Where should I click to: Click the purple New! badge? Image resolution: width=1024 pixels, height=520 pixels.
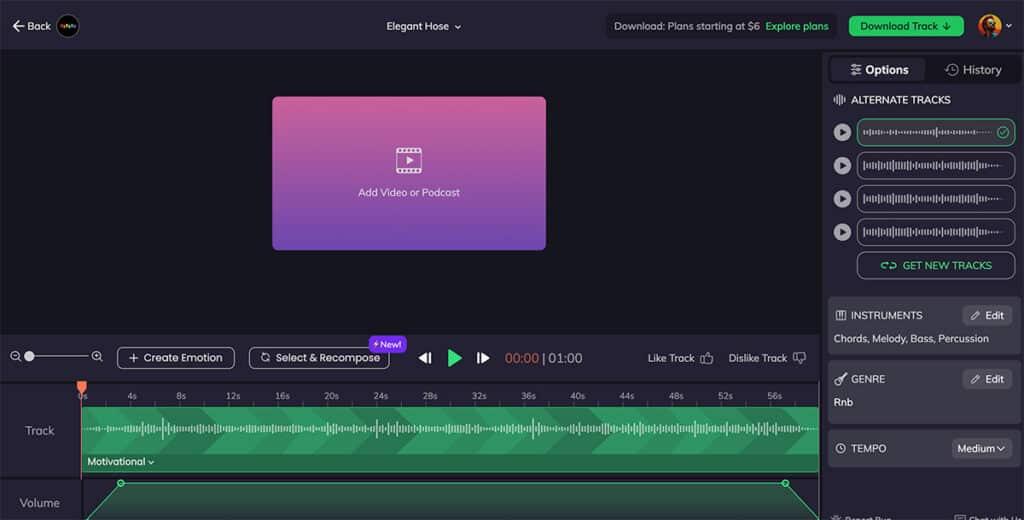pyautogui.click(x=388, y=344)
